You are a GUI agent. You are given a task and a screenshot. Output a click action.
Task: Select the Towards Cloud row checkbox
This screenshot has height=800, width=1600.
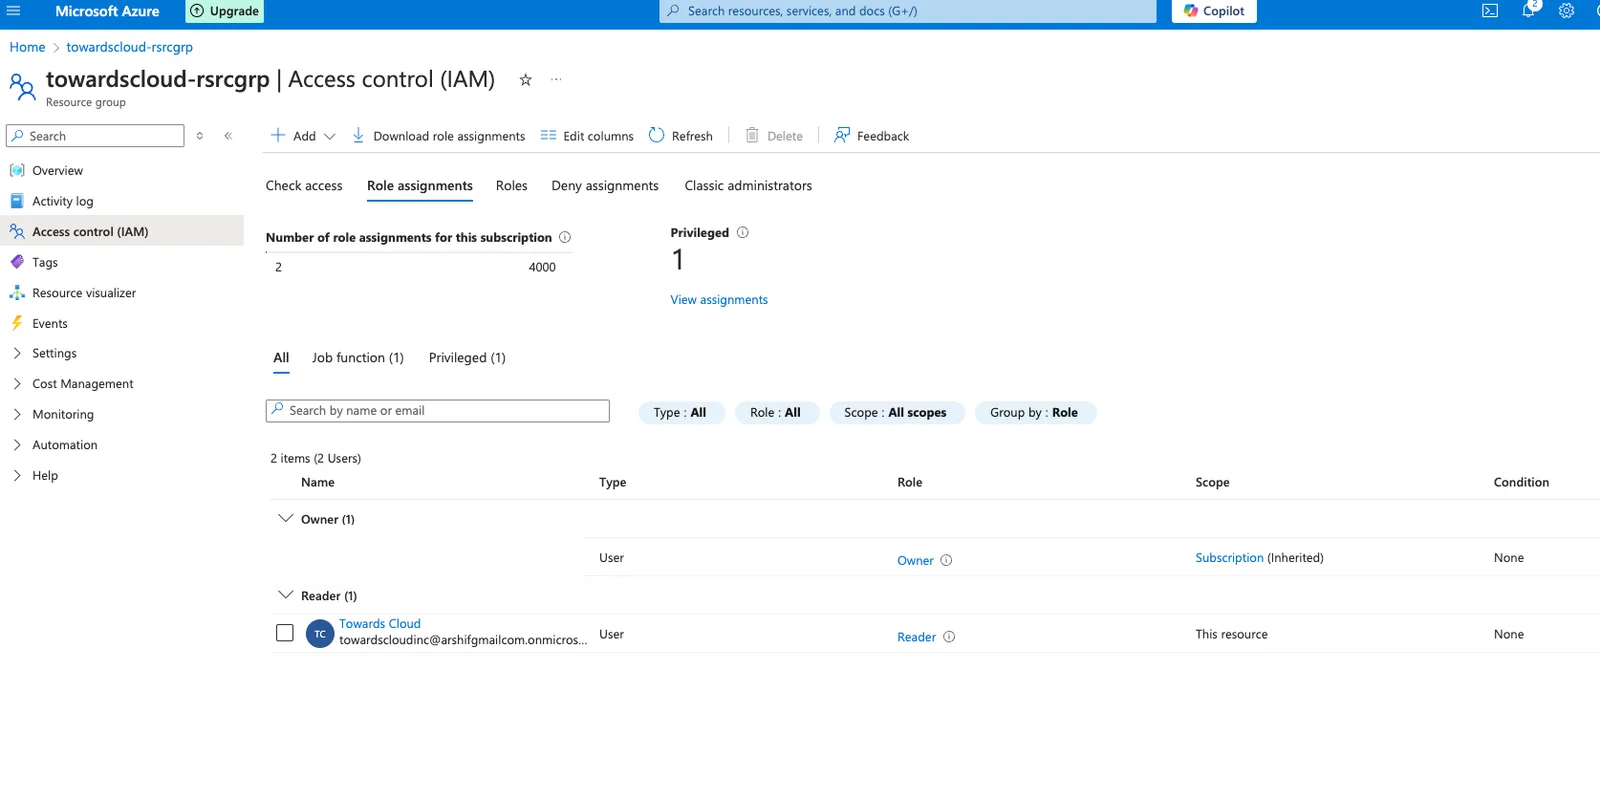pos(285,633)
